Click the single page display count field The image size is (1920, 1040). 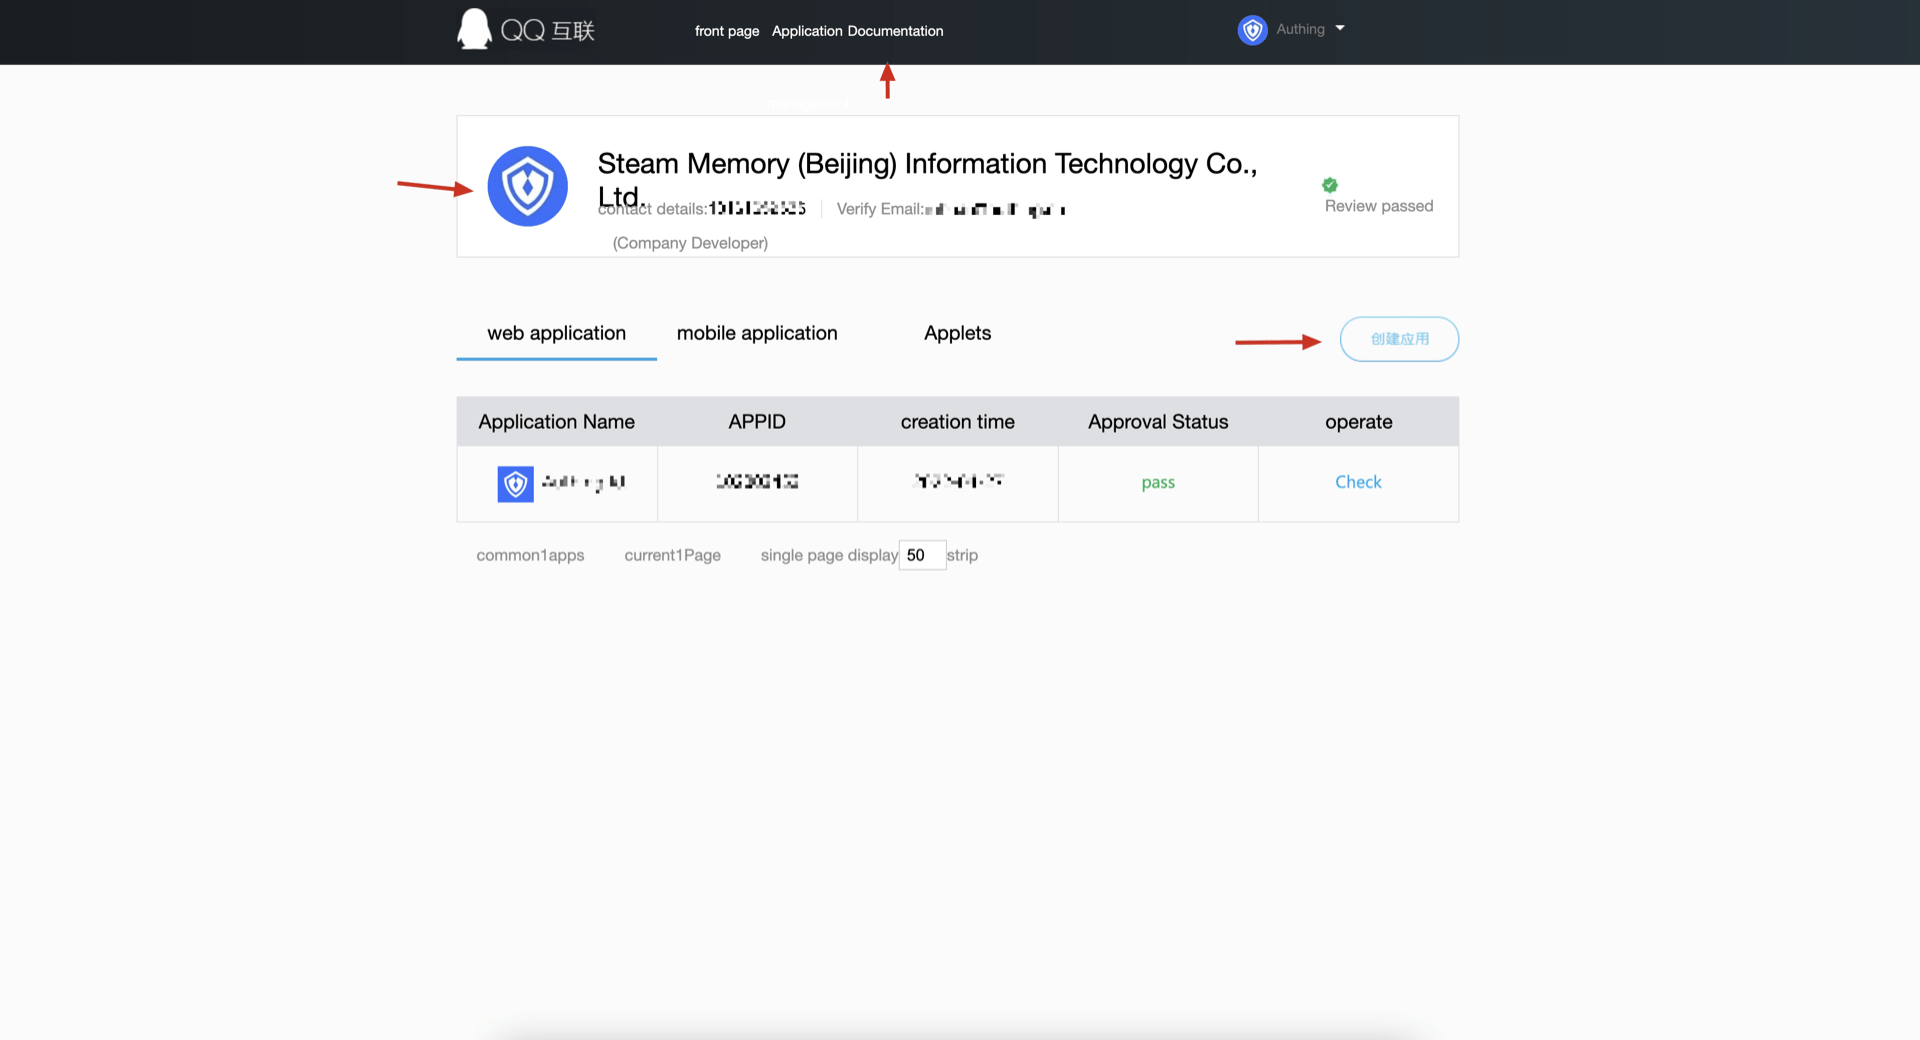pyautogui.click(x=921, y=555)
